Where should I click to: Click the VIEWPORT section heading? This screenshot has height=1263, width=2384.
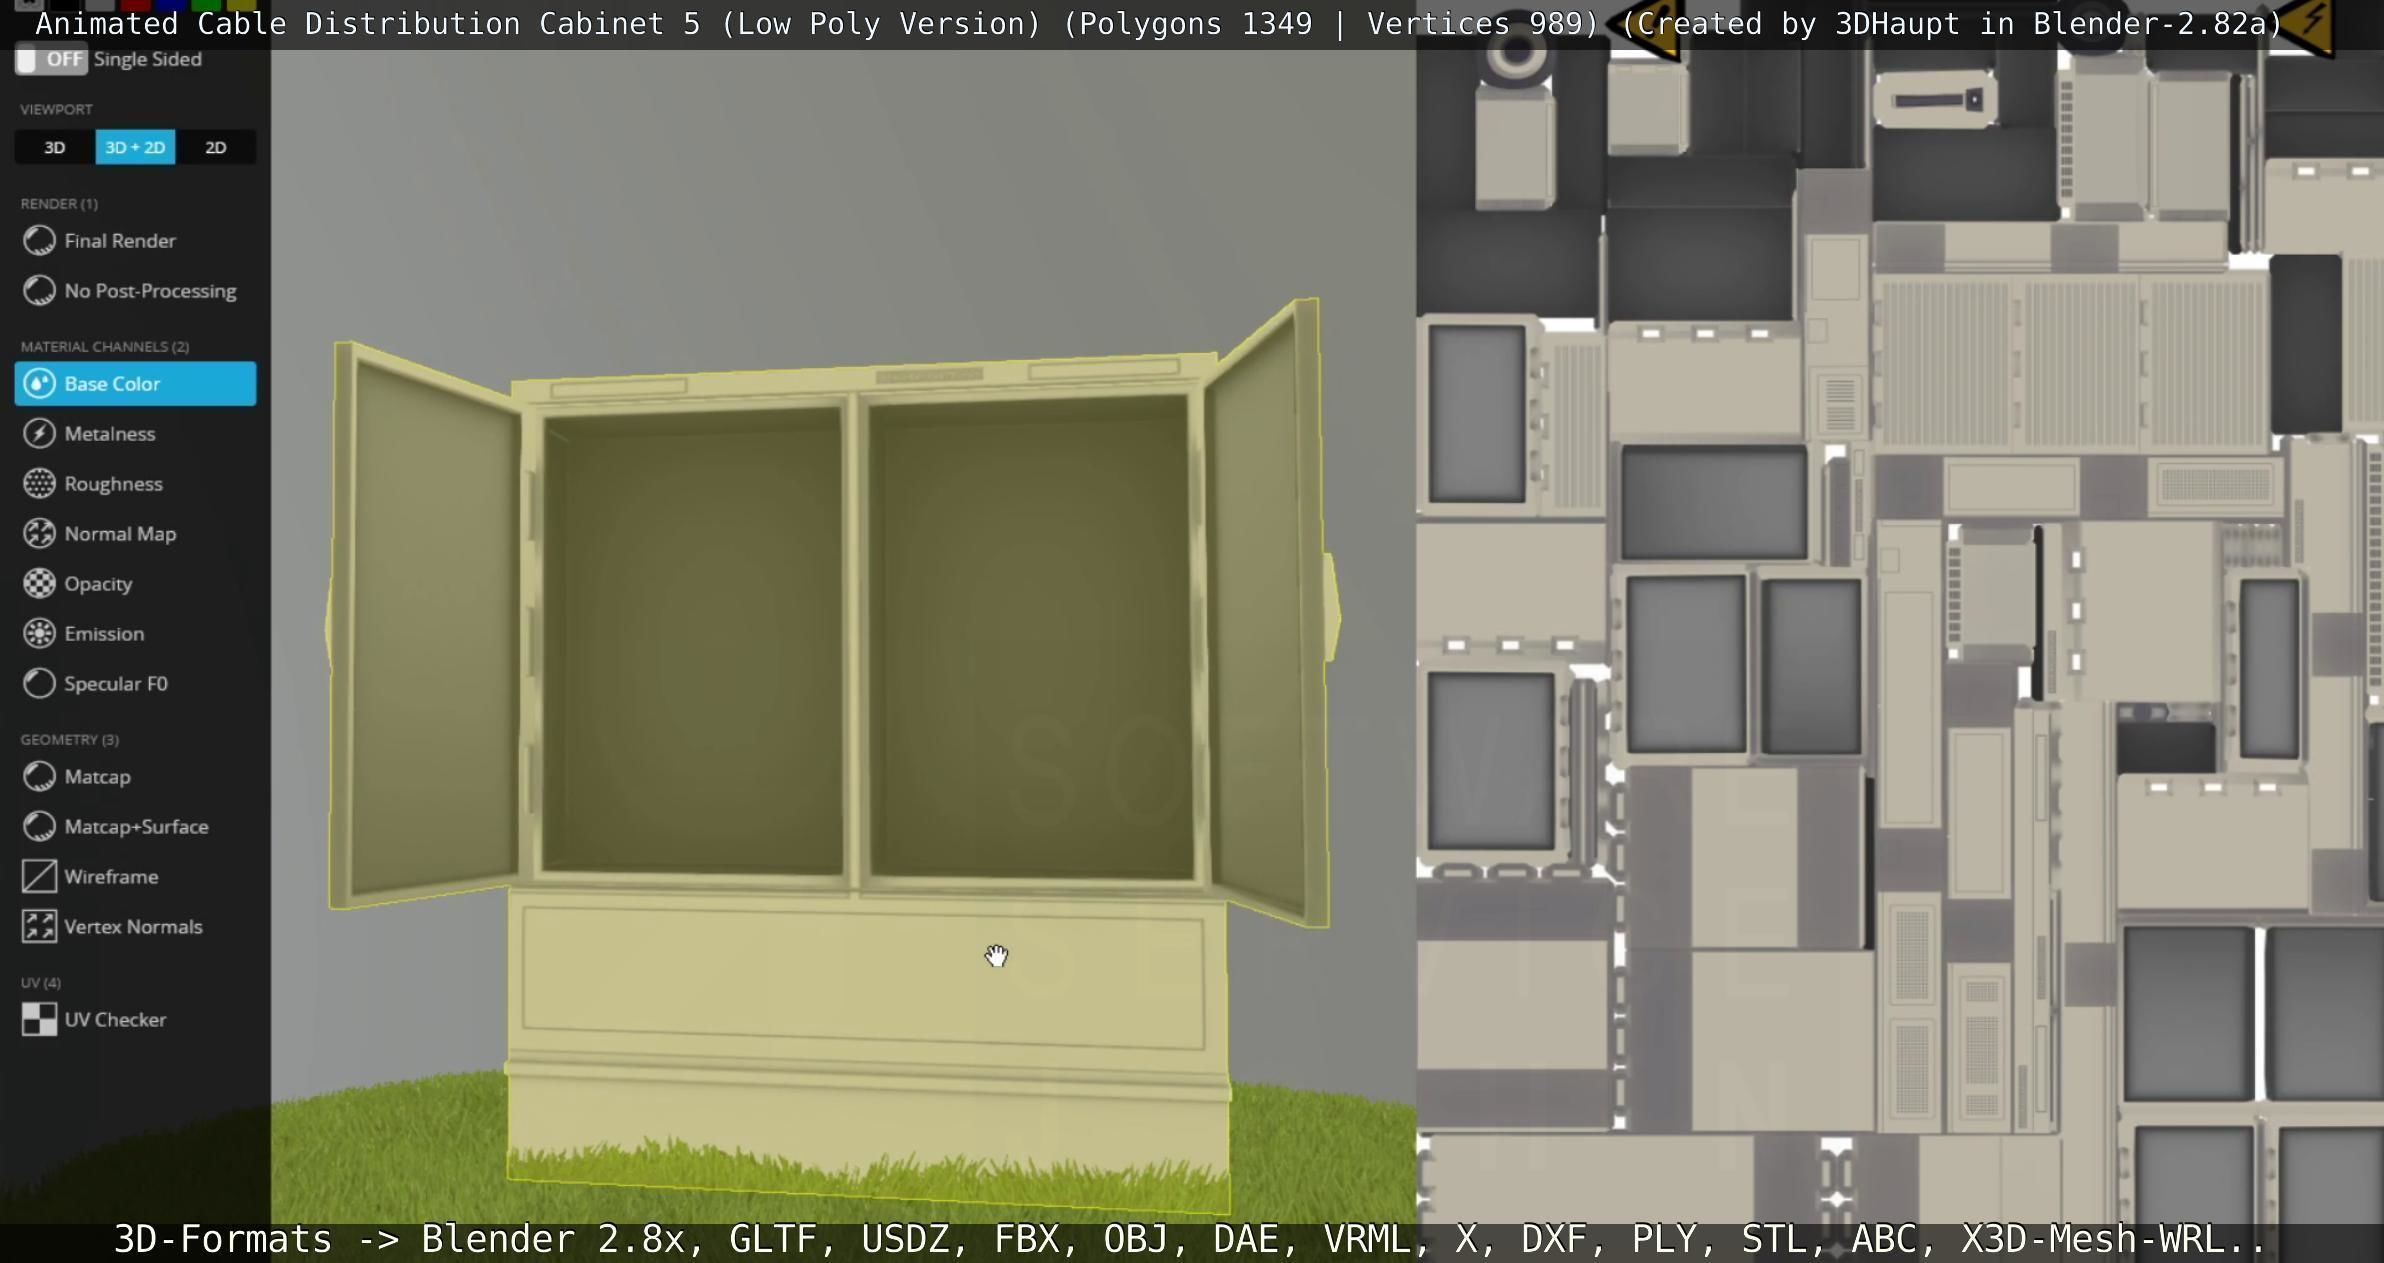point(56,109)
